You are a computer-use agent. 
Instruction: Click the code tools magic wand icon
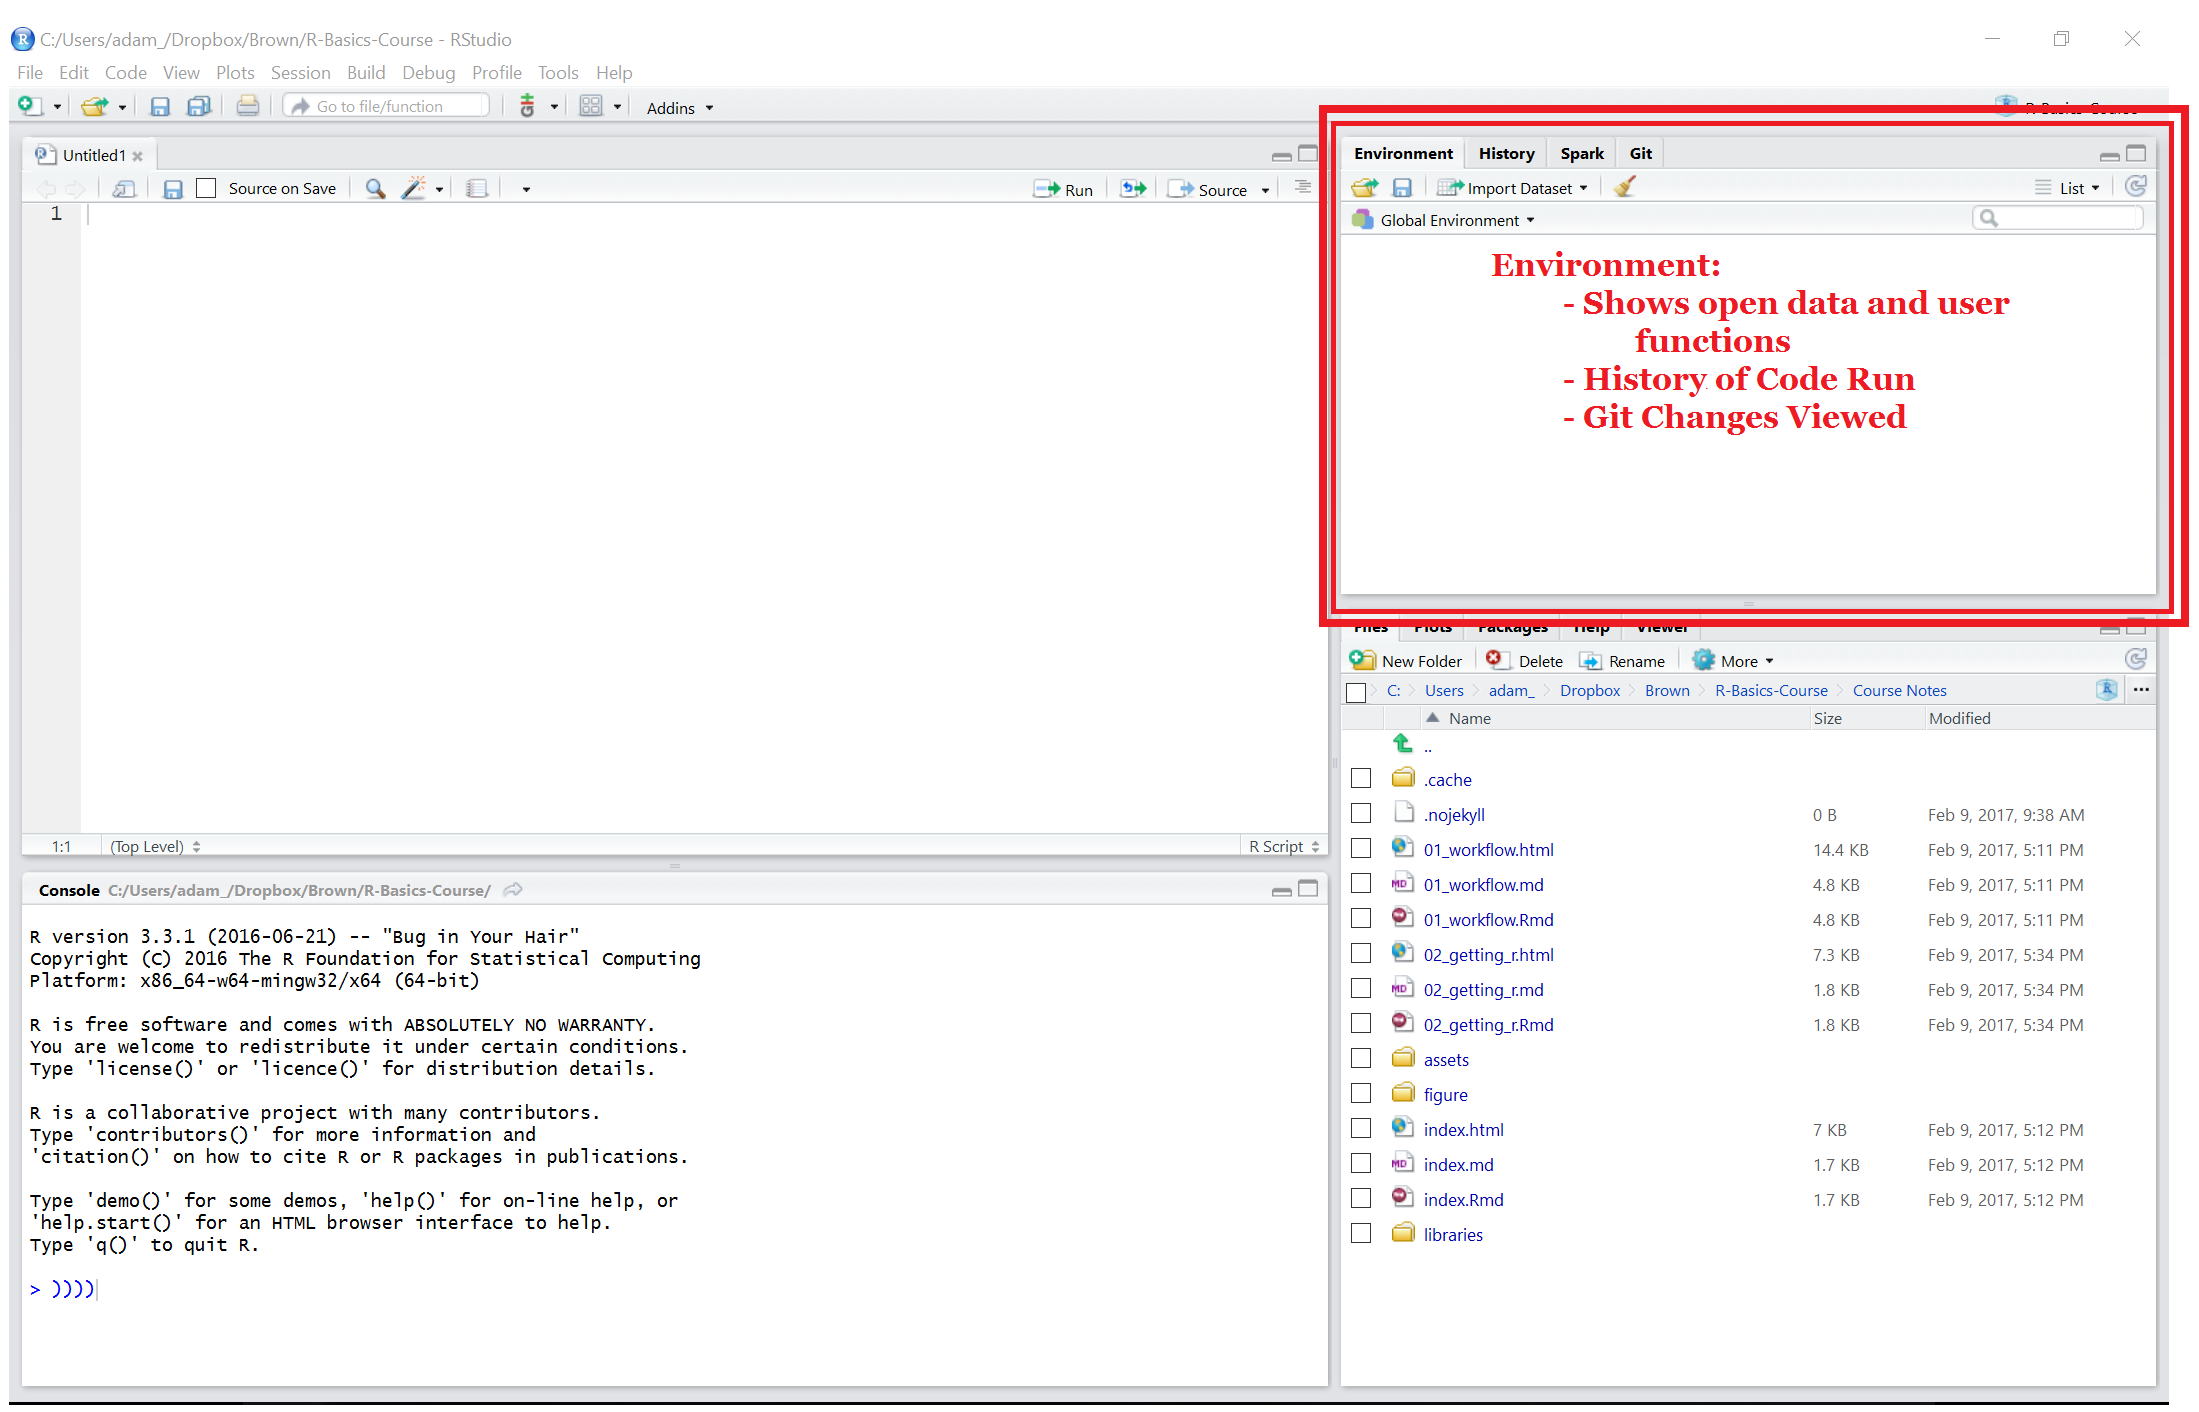(414, 189)
